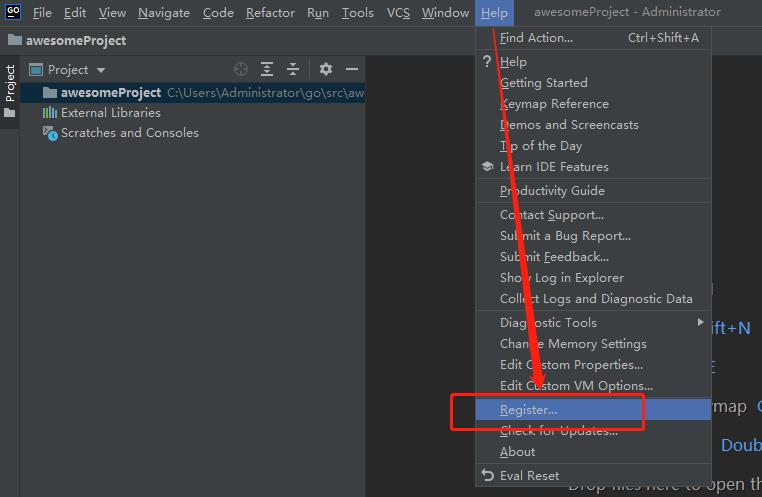Click the locate opened file crosshair icon

point(241,69)
